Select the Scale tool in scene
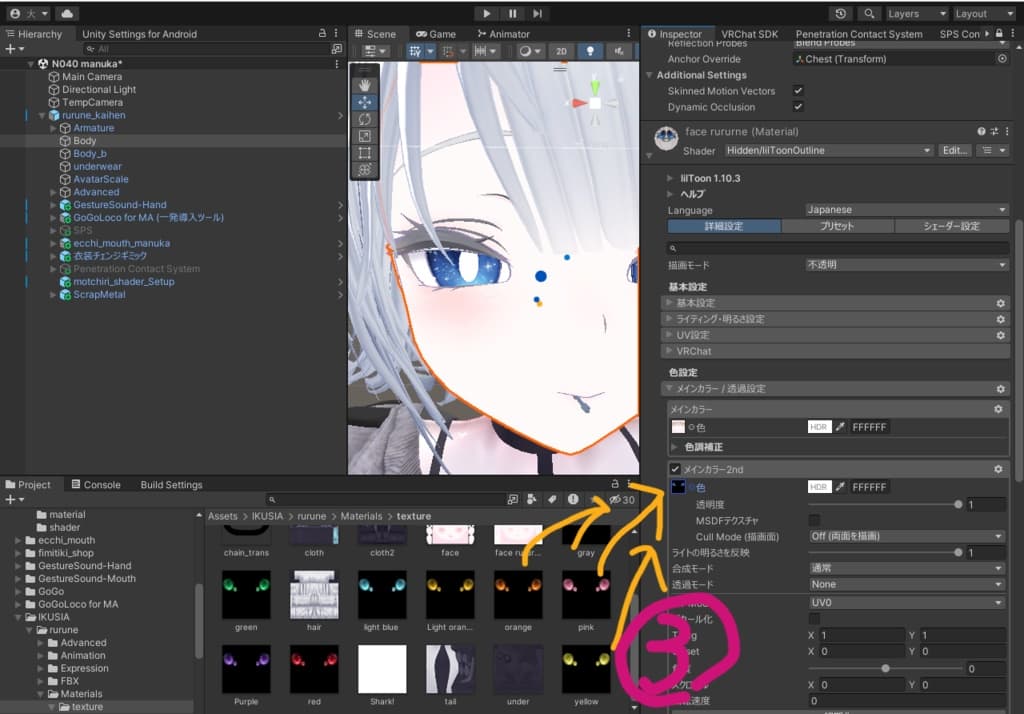 pyautogui.click(x=364, y=136)
